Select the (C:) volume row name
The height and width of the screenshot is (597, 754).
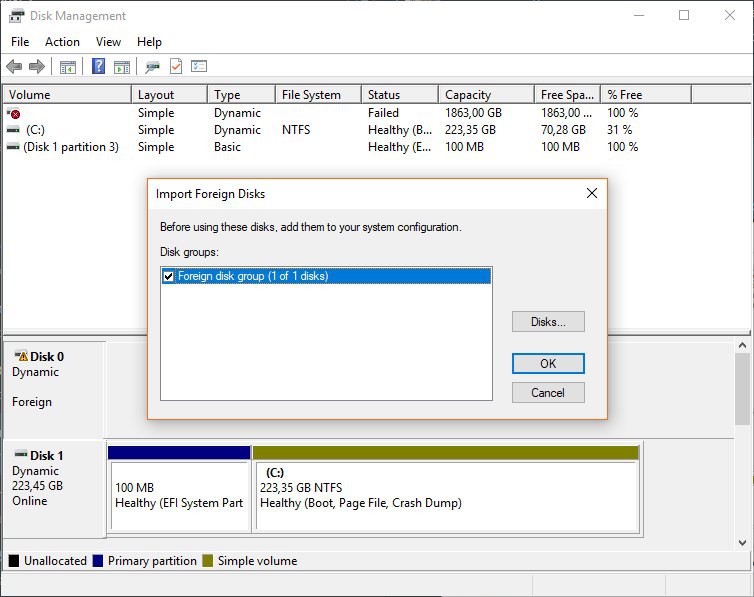35,130
